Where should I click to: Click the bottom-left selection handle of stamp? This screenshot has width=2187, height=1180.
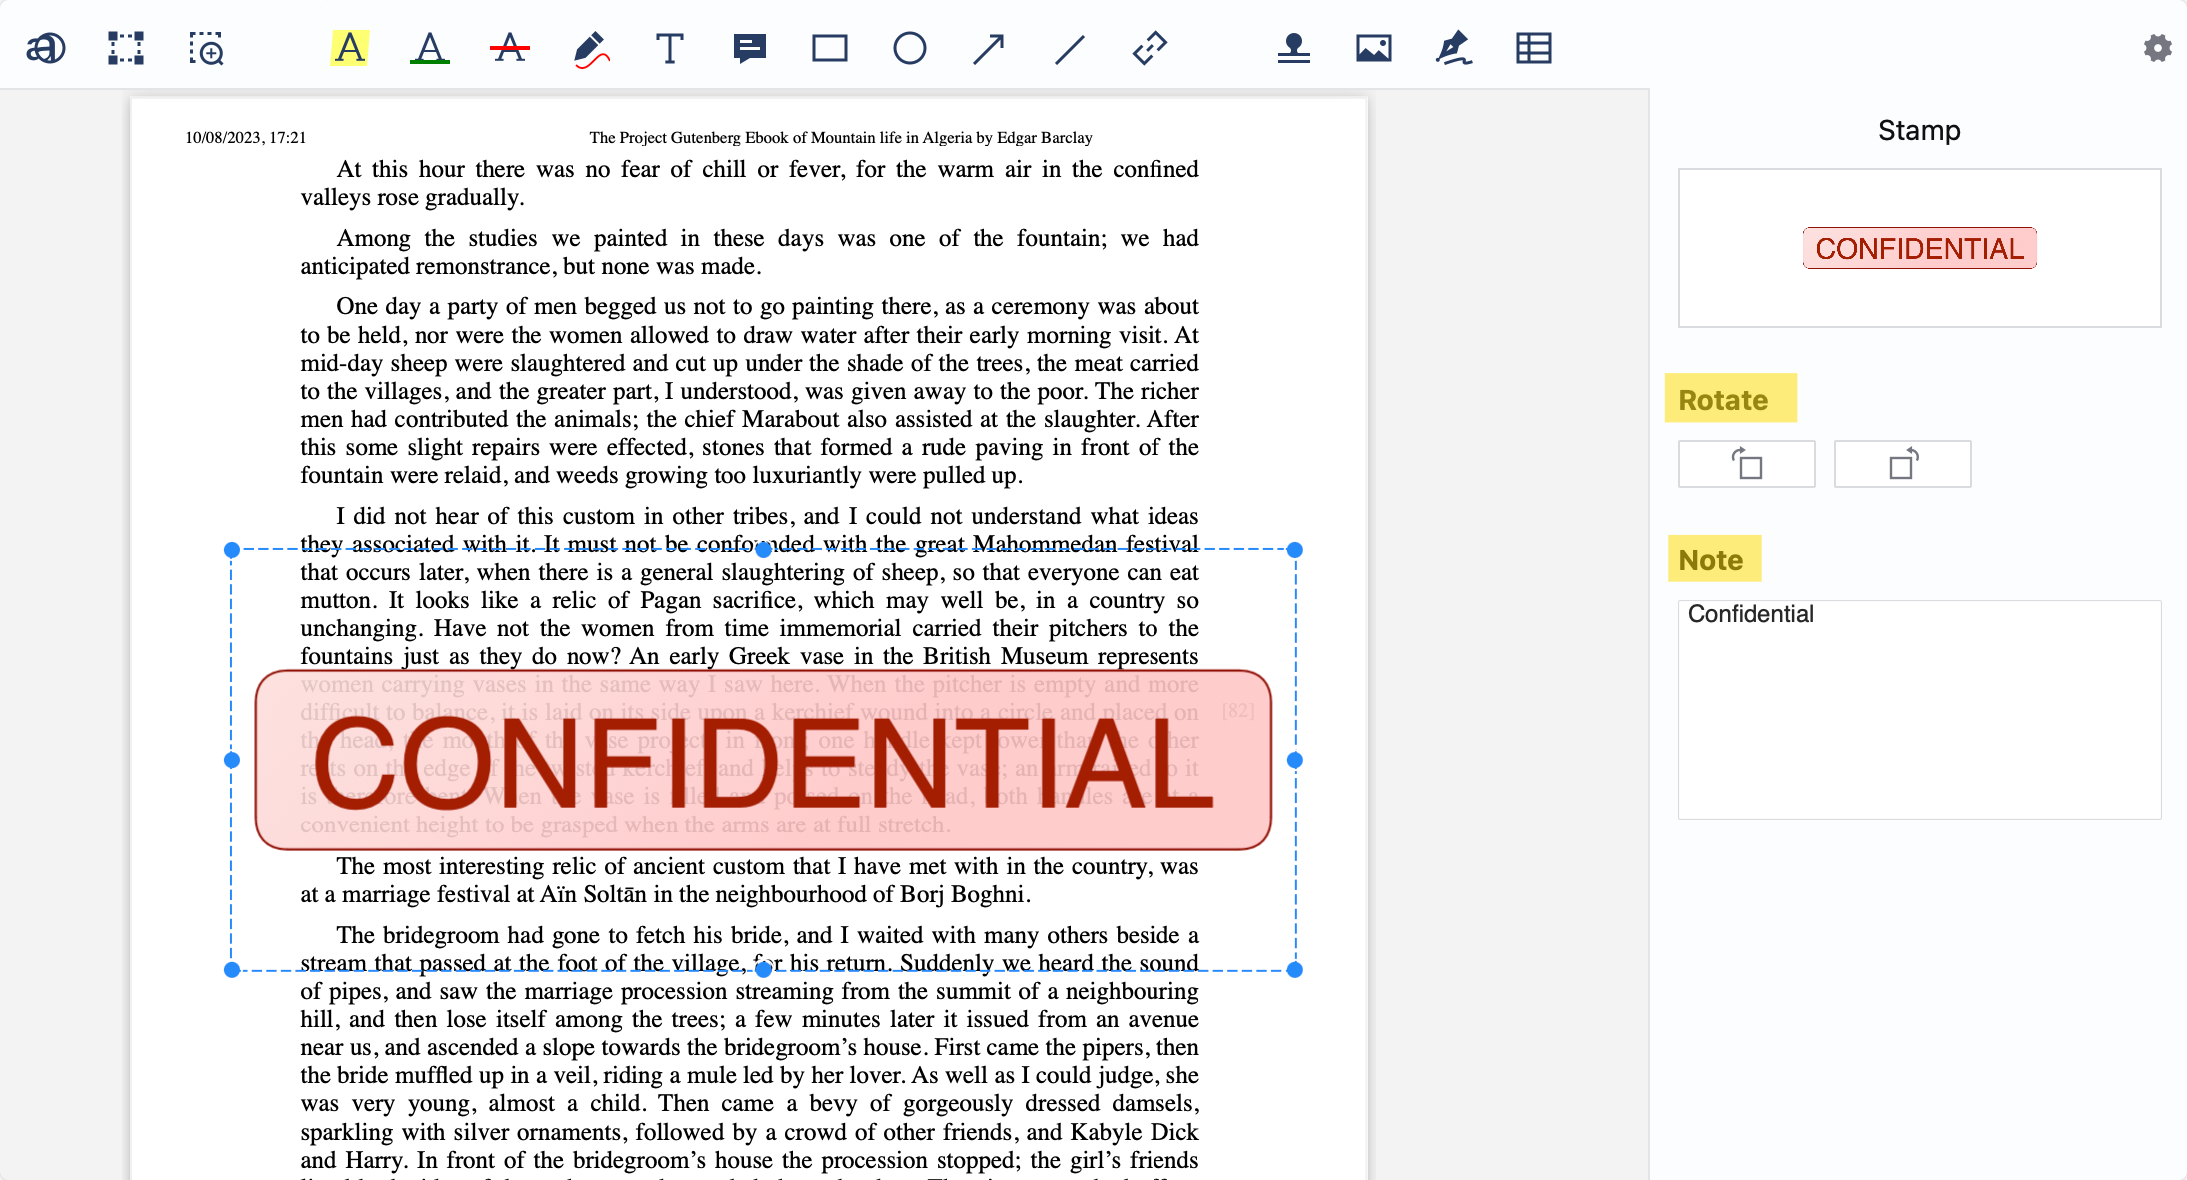[232, 970]
